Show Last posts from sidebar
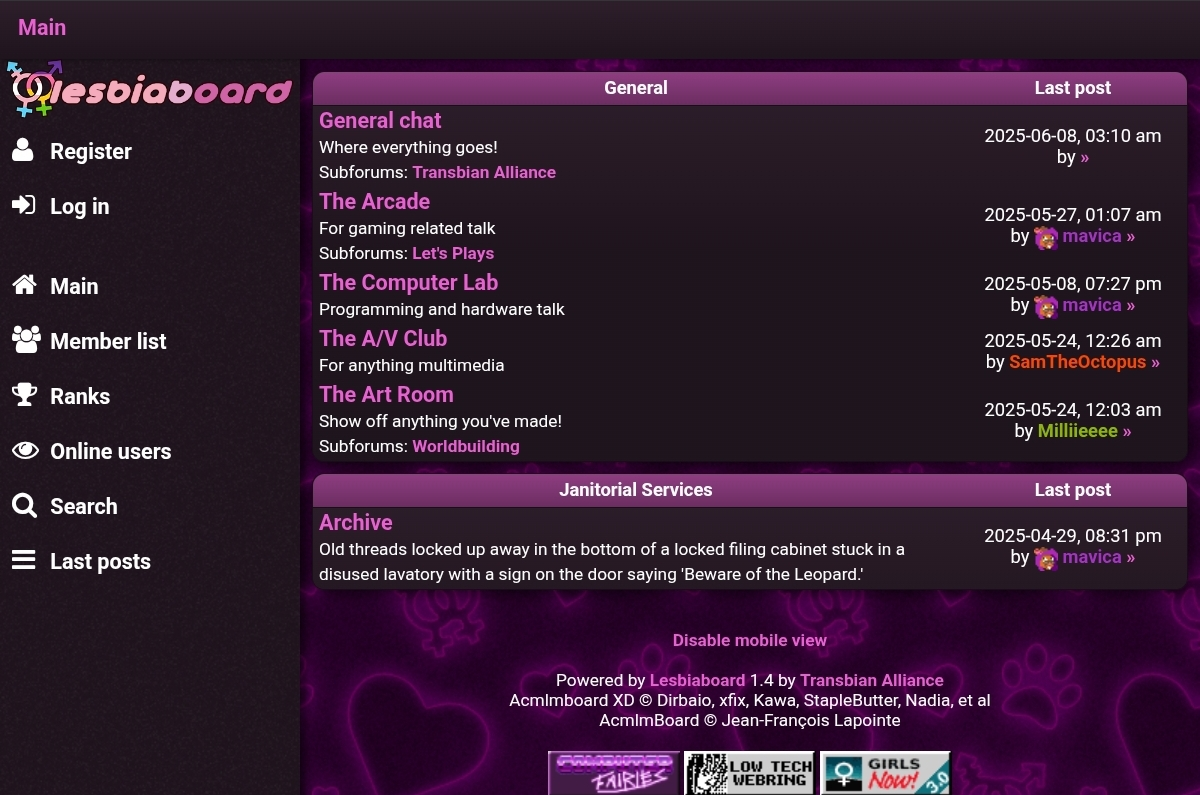 tap(100, 561)
